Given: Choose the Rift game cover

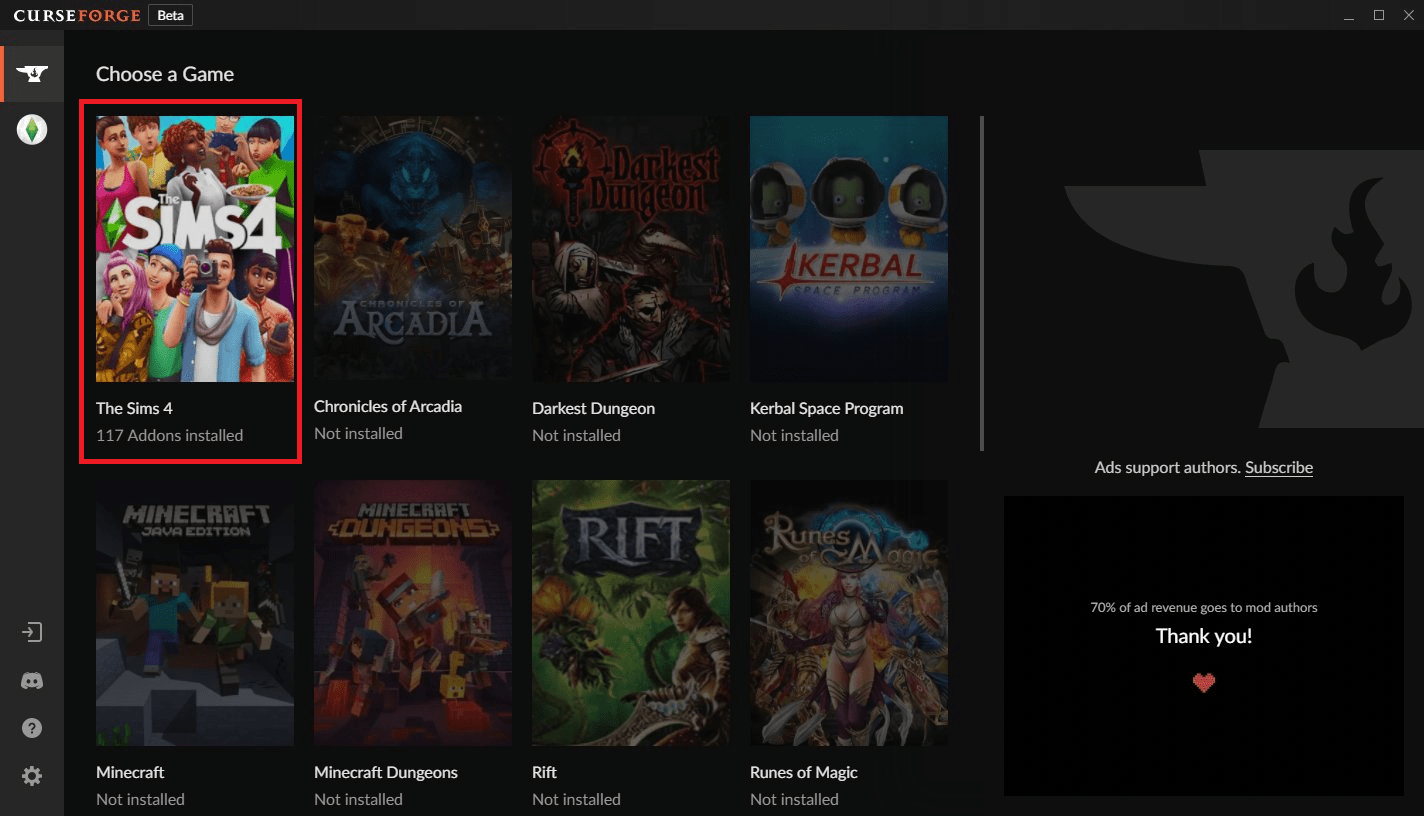Looking at the screenshot, I should [x=631, y=613].
